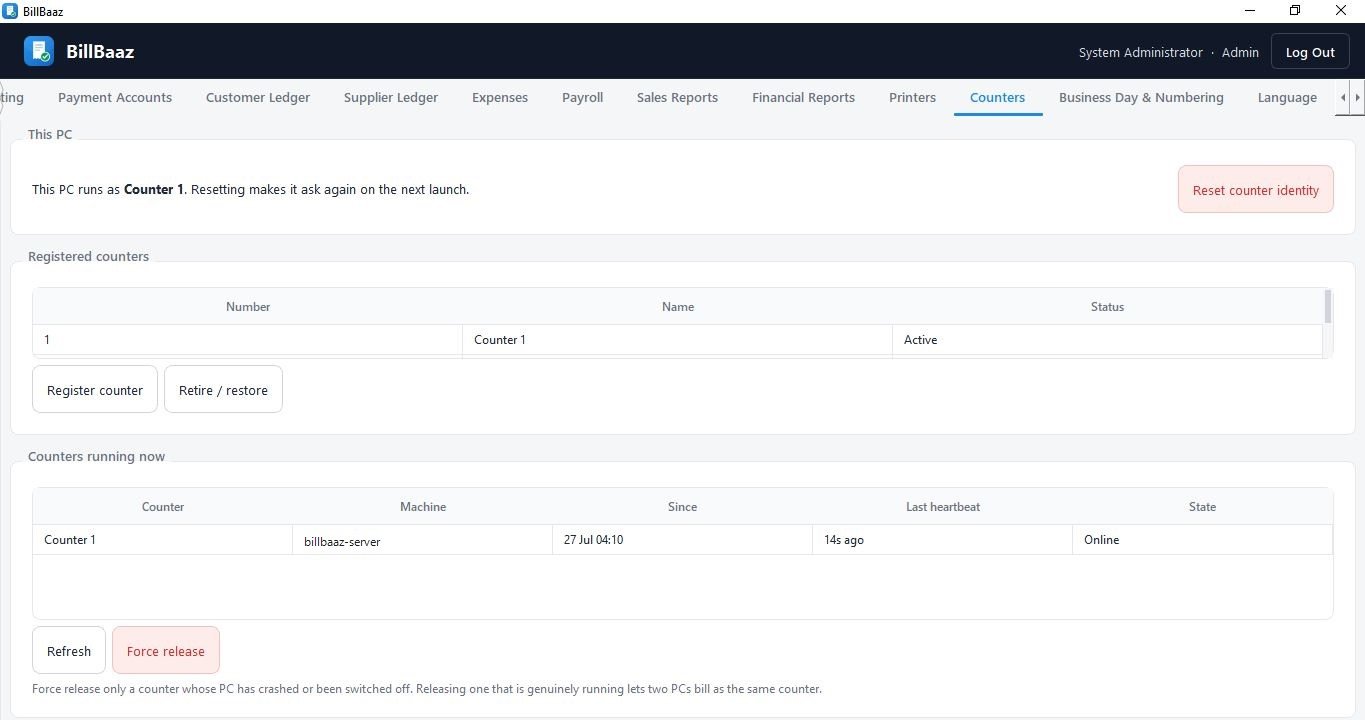Click the Name column header
Screen dimensions: 1365x720
click(x=678, y=307)
